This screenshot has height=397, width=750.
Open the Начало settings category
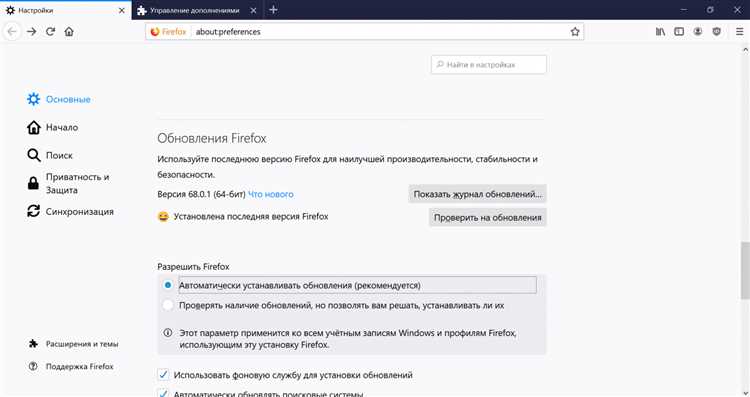point(53,127)
